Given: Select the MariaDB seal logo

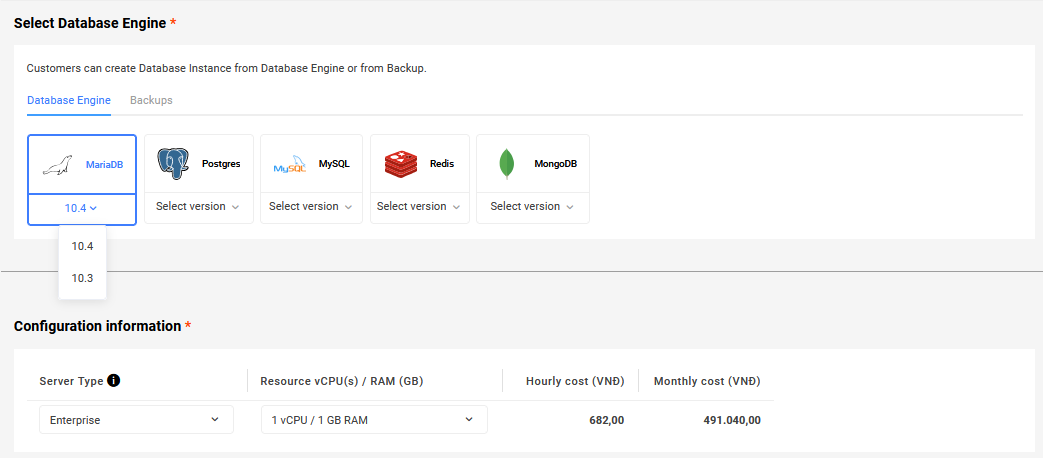Looking at the screenshot, I should coord(57,166).
